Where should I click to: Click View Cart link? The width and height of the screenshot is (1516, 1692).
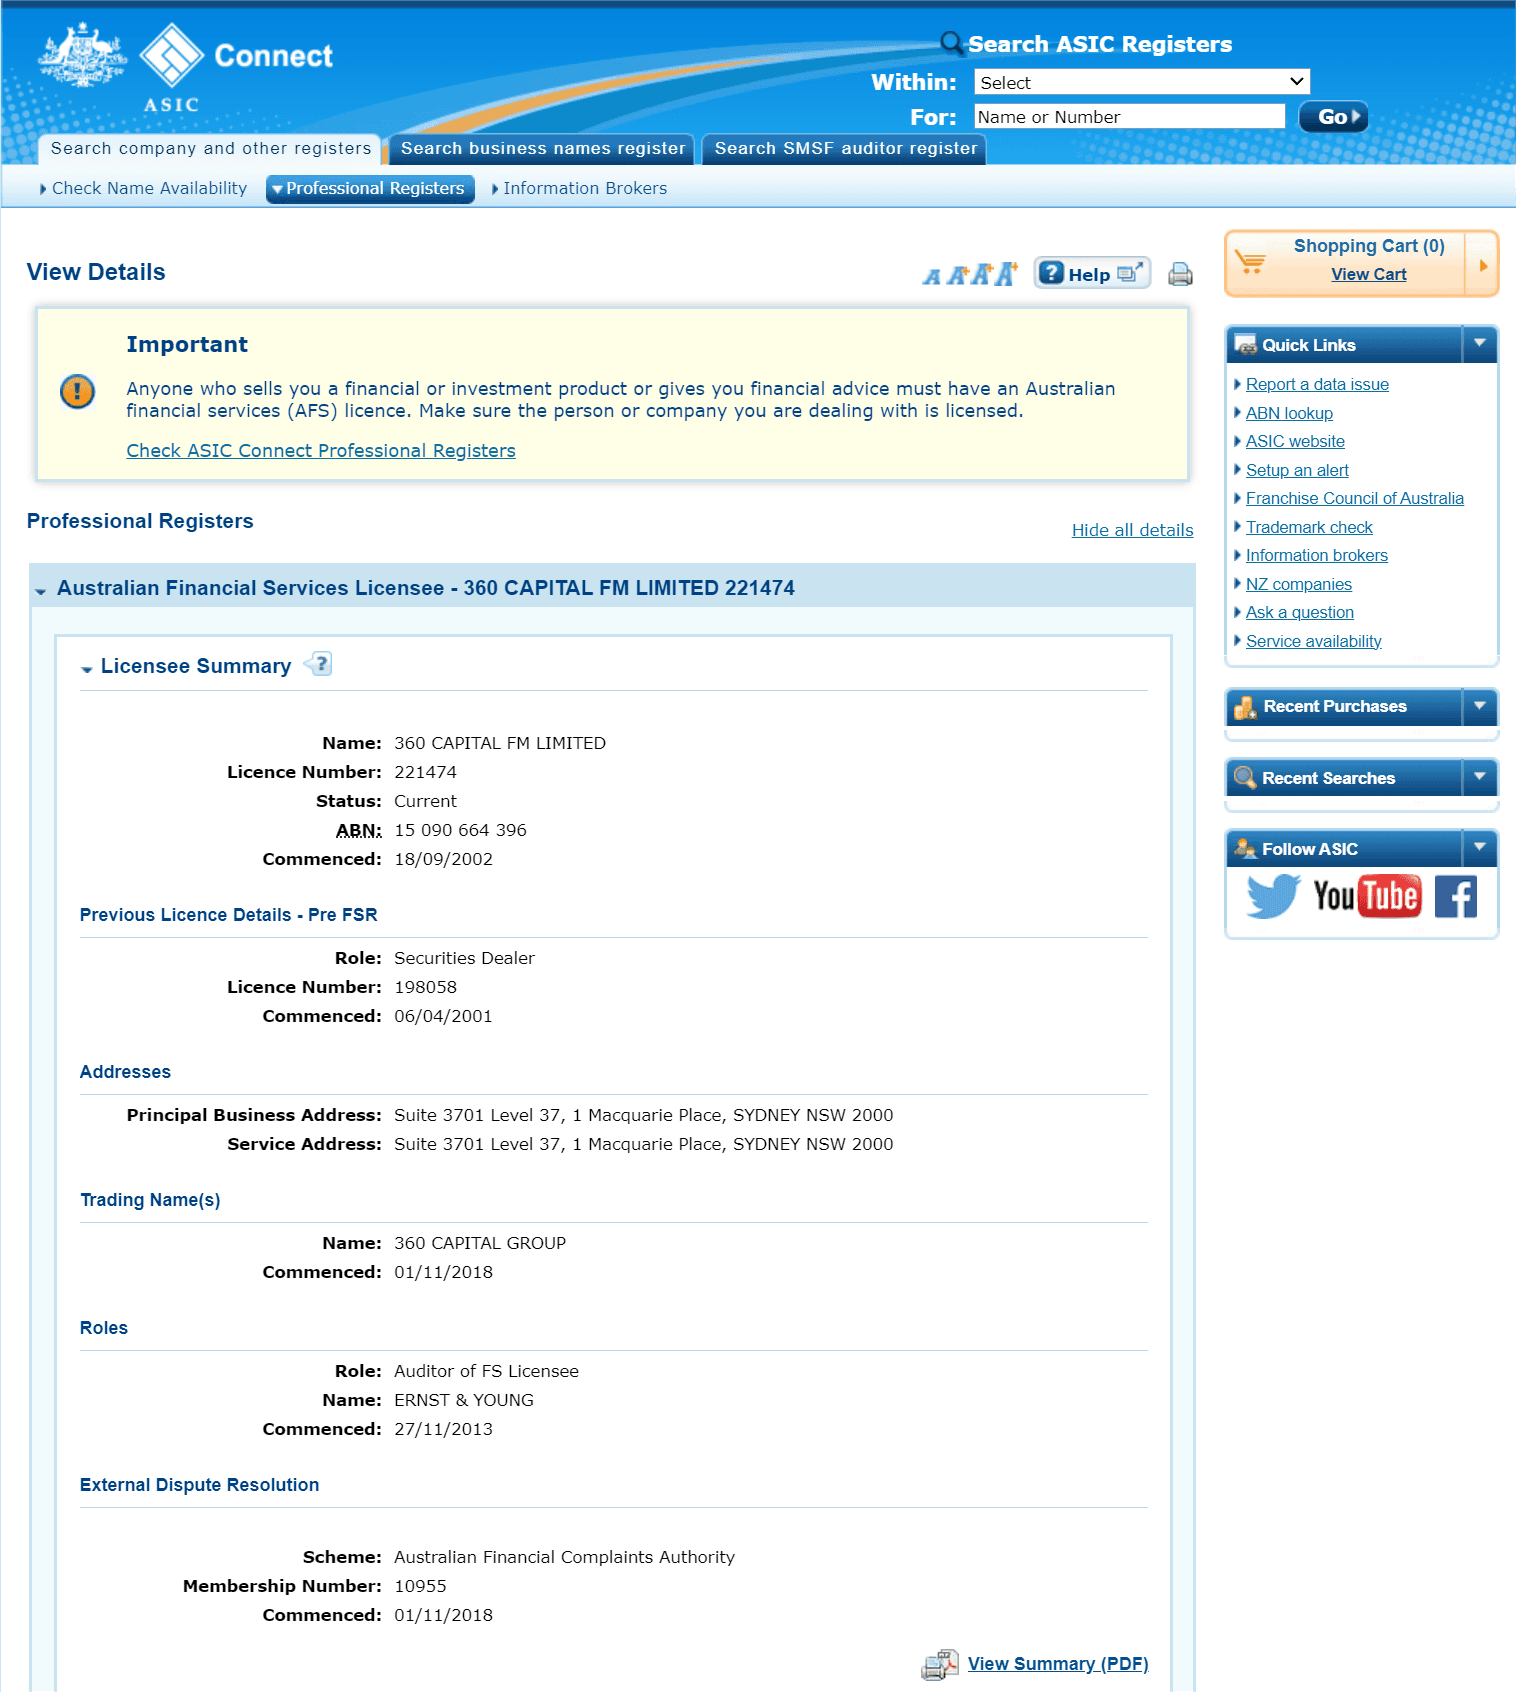(1368, 274)
